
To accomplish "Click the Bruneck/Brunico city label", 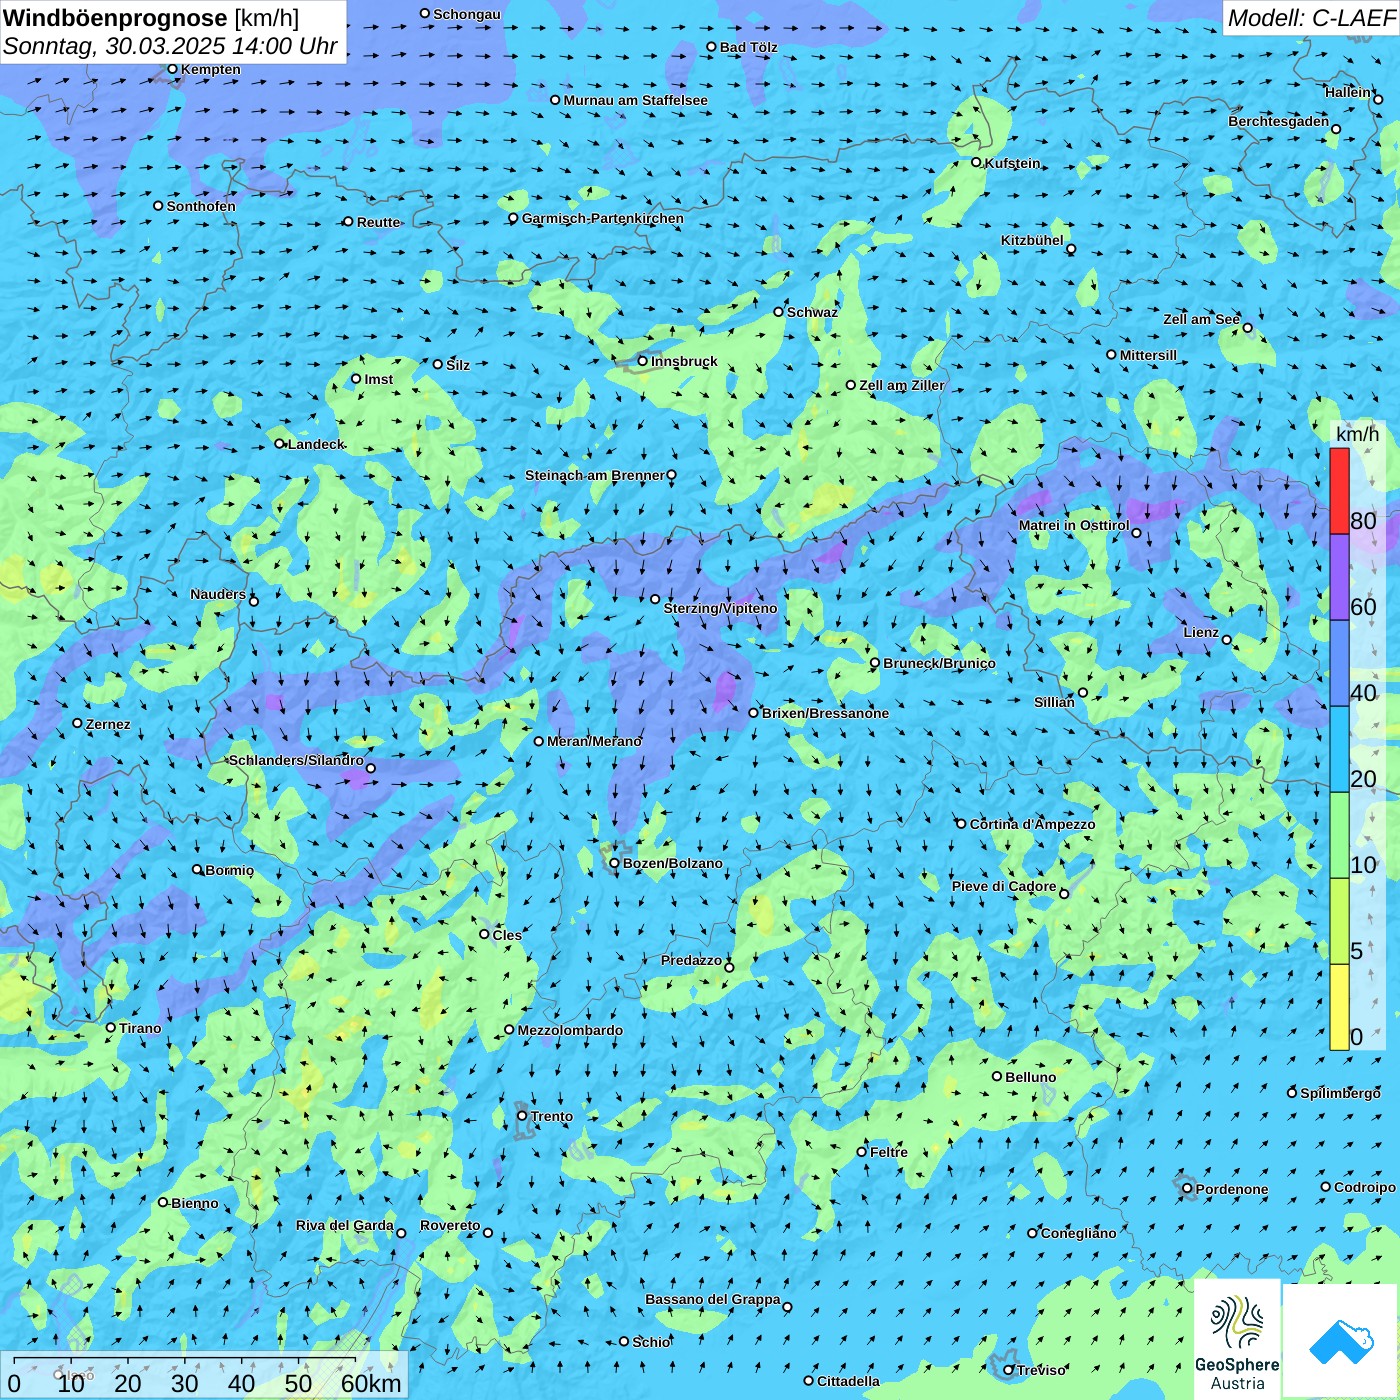I will tap(939, 663).
